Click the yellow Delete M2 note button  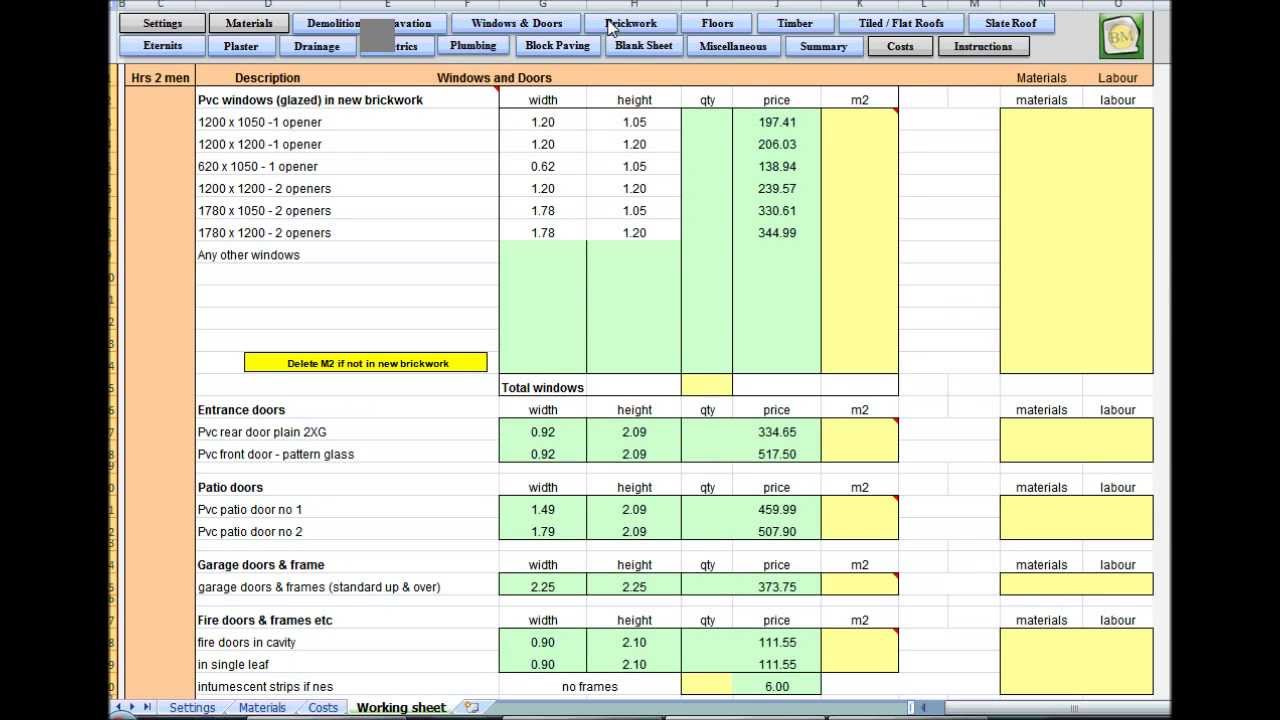coord(366,363)
